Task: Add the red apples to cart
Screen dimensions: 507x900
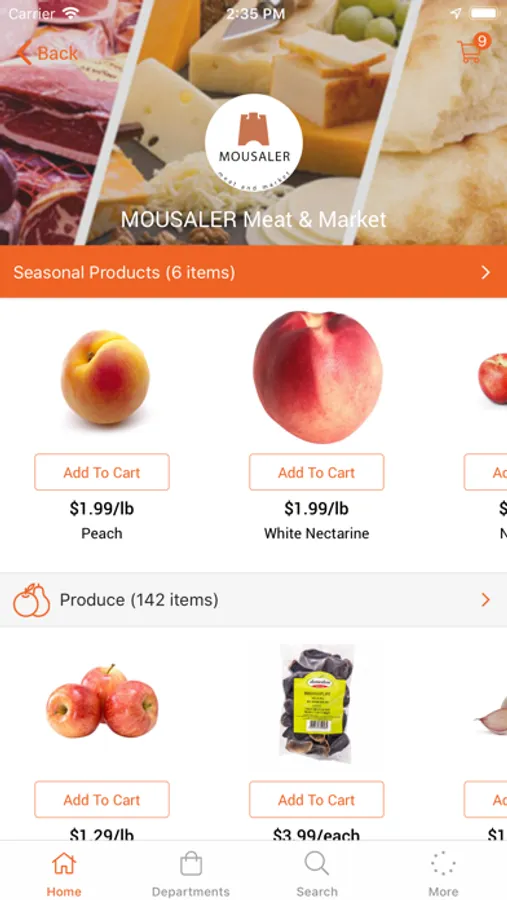Action: [x=102, y=800]
